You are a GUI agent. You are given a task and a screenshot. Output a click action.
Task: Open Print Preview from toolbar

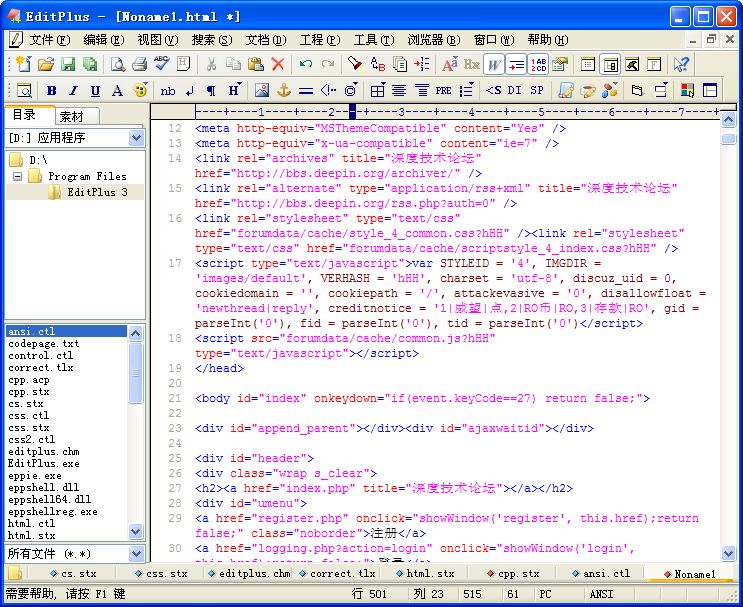pyautogui.click(x=118, y=64)
